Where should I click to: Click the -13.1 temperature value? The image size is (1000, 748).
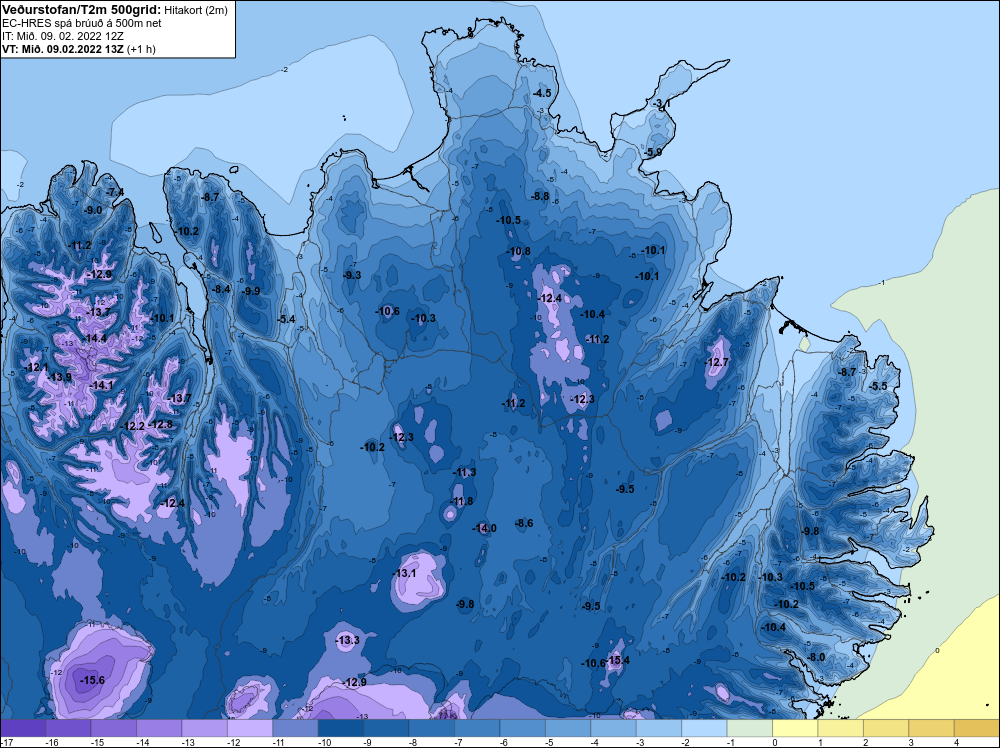point(404,573)
